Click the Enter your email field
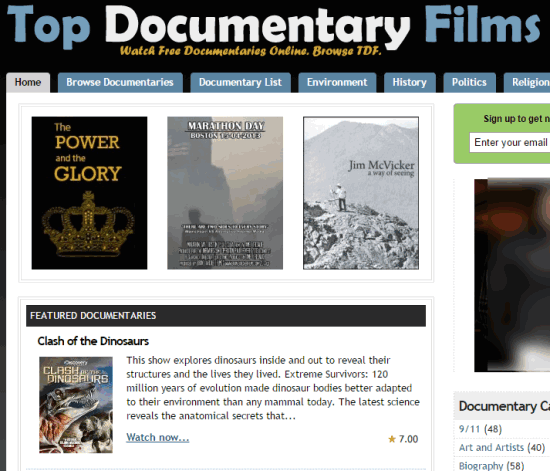The image size is (550, 471). pyautogui.click(x=510, y=142)
